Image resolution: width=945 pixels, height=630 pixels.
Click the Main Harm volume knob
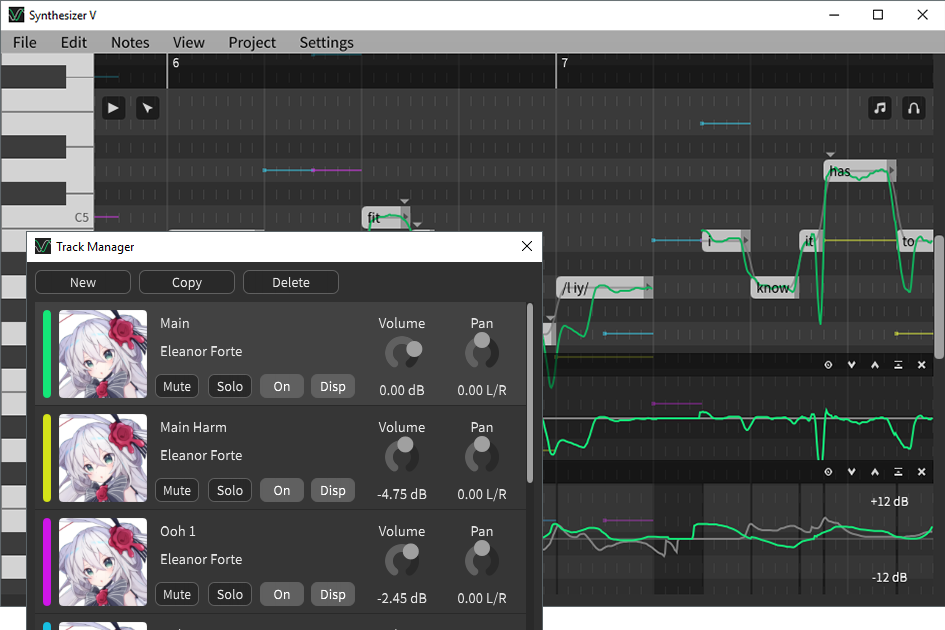(402, 456)
